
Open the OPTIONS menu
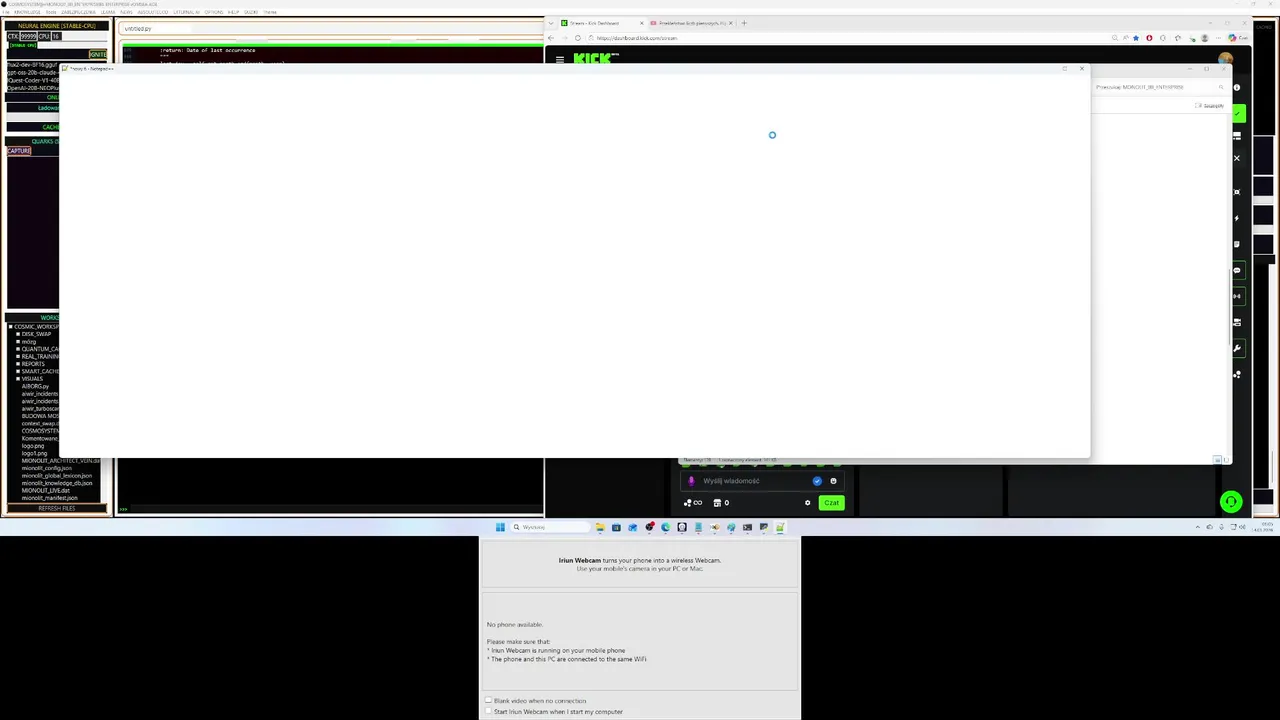tap(214, 12)
